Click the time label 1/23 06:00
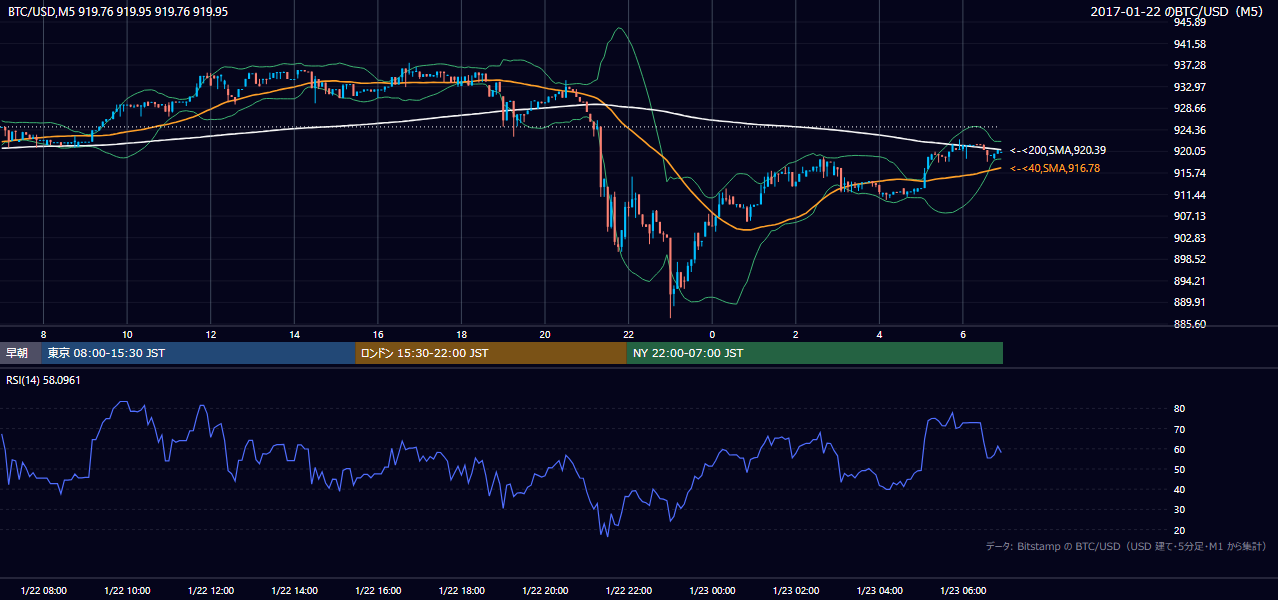This screenshot has height=600, width=1278. [962, 591]
